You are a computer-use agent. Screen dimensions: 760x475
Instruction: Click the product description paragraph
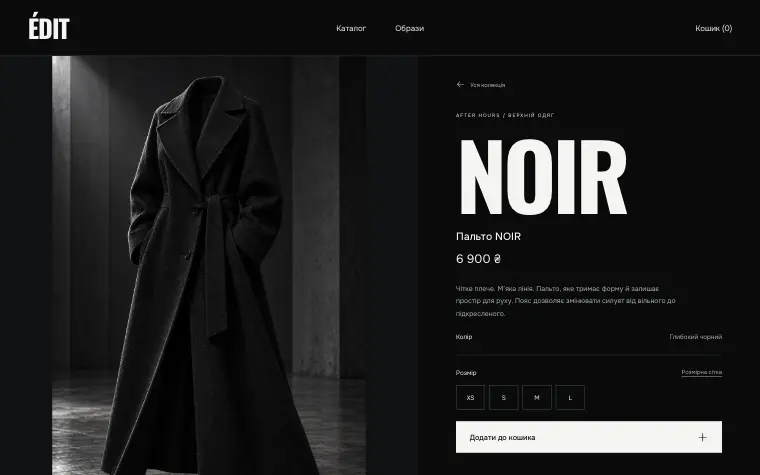565,301
